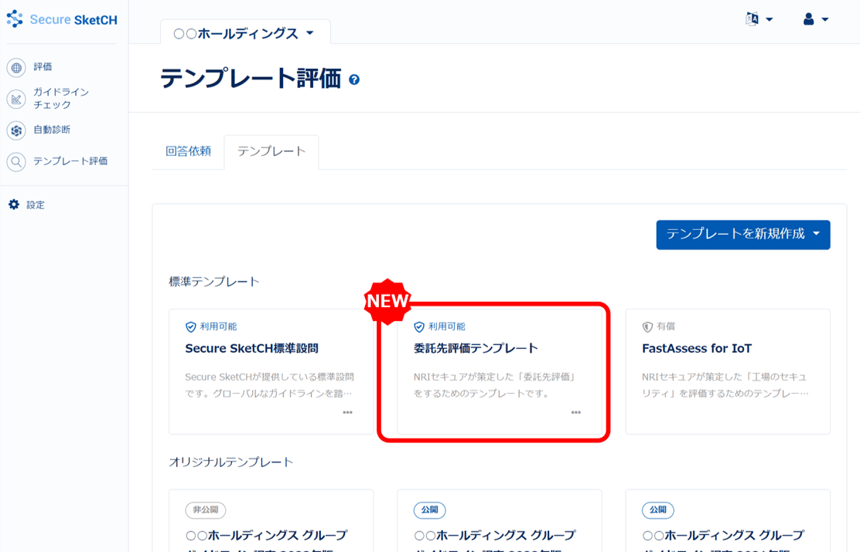Click the shield icon on Secure SketCH標準設問 card
This screenshot has width=860, height=552.
(191, 327)
